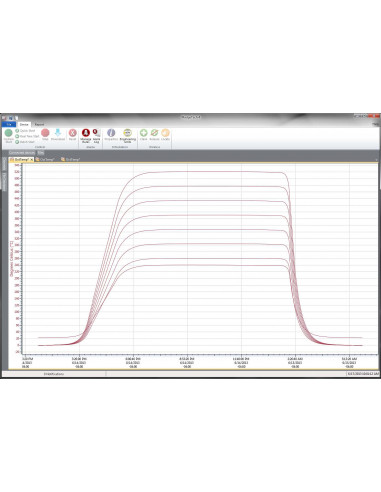The width and height of the screenshot is (381, 492).
Task: Open the Files panel tab
Action: pyautogui.click(x=41, y=153)
